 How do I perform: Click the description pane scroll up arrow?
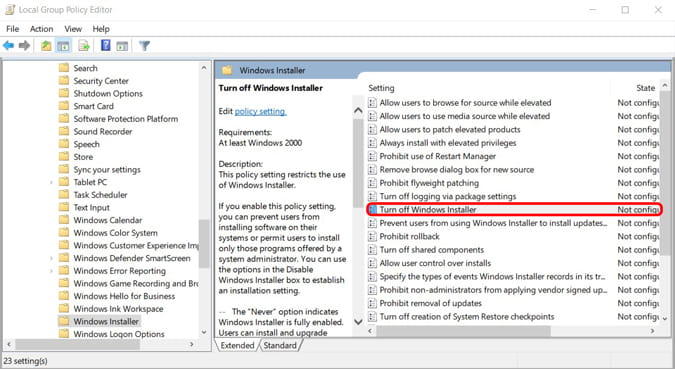coord(358,111)
